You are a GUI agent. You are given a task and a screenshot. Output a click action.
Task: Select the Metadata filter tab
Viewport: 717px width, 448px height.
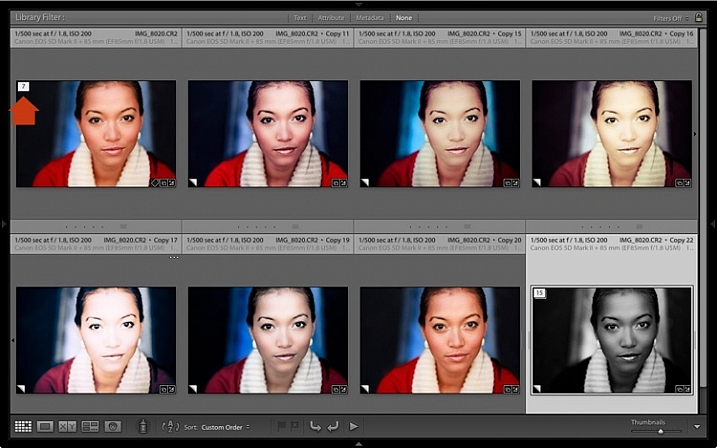click(370, 18)
